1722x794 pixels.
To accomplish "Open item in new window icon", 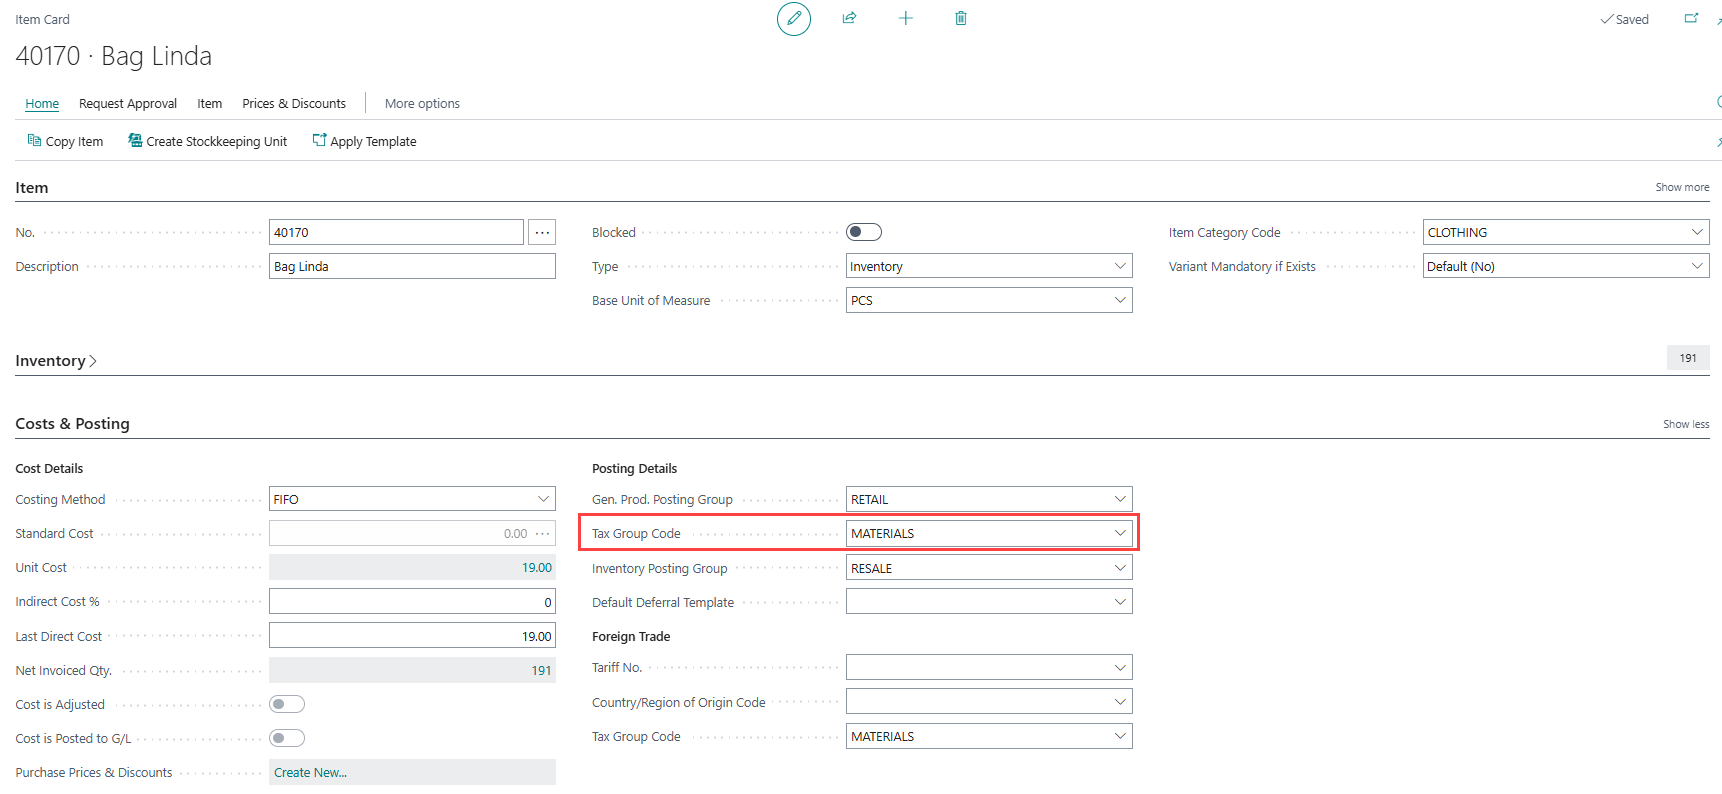I will coord(1691,19).
